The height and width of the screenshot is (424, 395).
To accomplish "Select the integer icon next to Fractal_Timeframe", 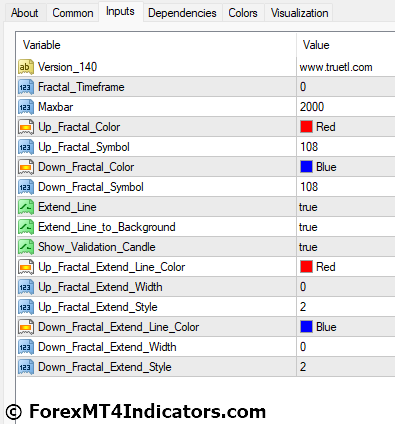I will [x=26, y=87].
